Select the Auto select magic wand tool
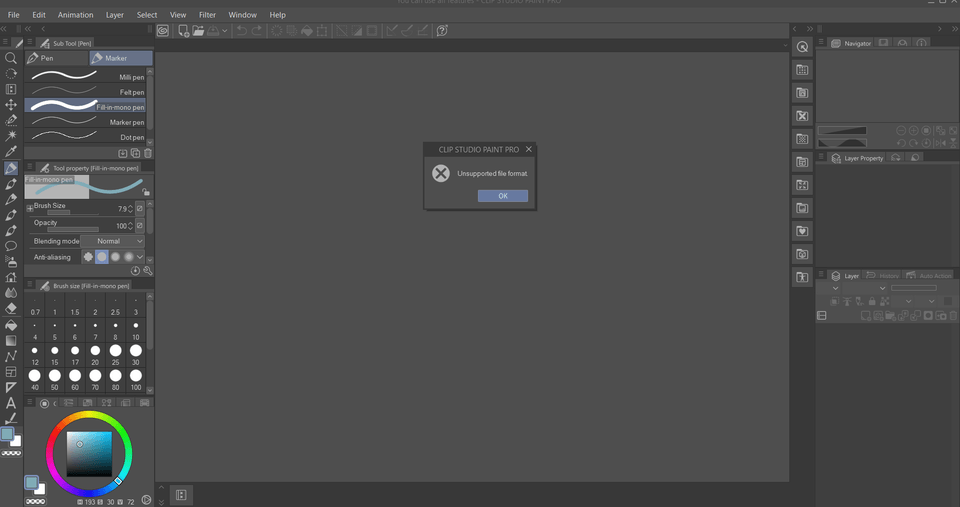The height and width of the screenshot is (507, 960). click(10, 135)
